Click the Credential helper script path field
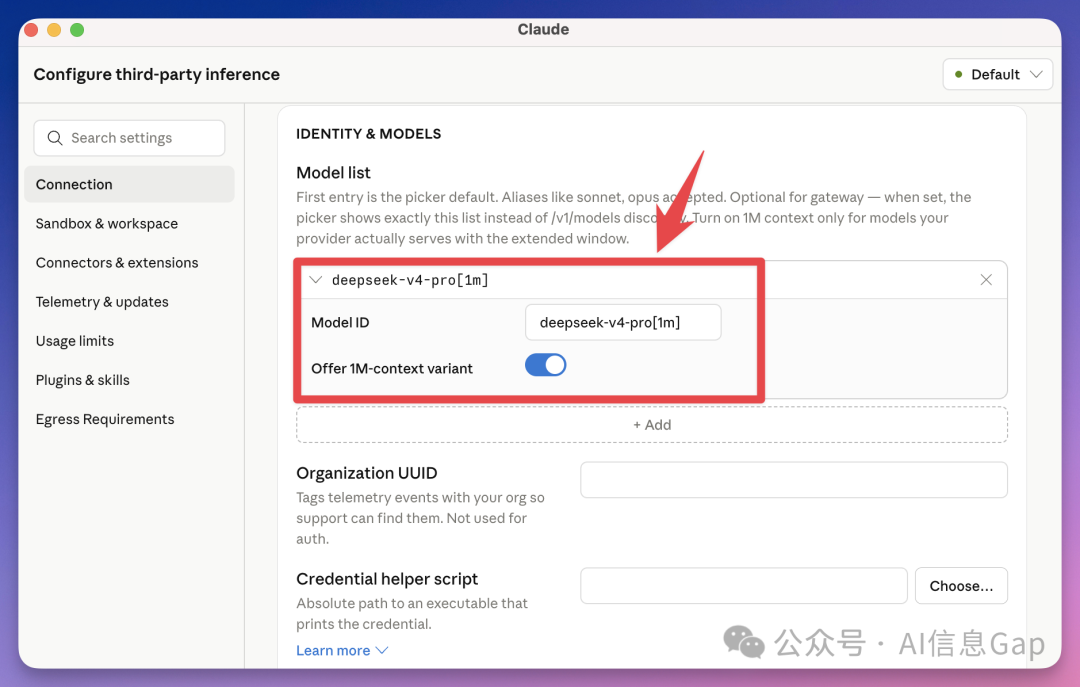This screenshot has height=687, width=1080. pos(744,586)
